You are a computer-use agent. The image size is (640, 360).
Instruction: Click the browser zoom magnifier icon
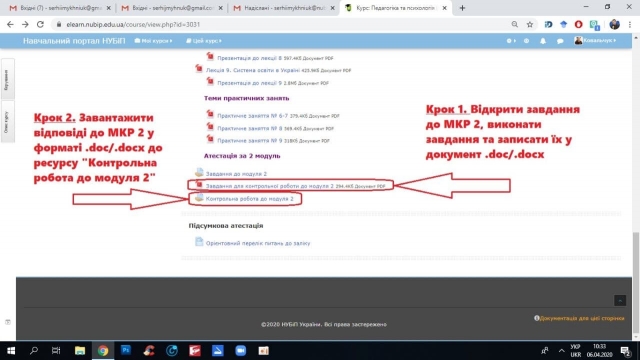coord(515,24)
